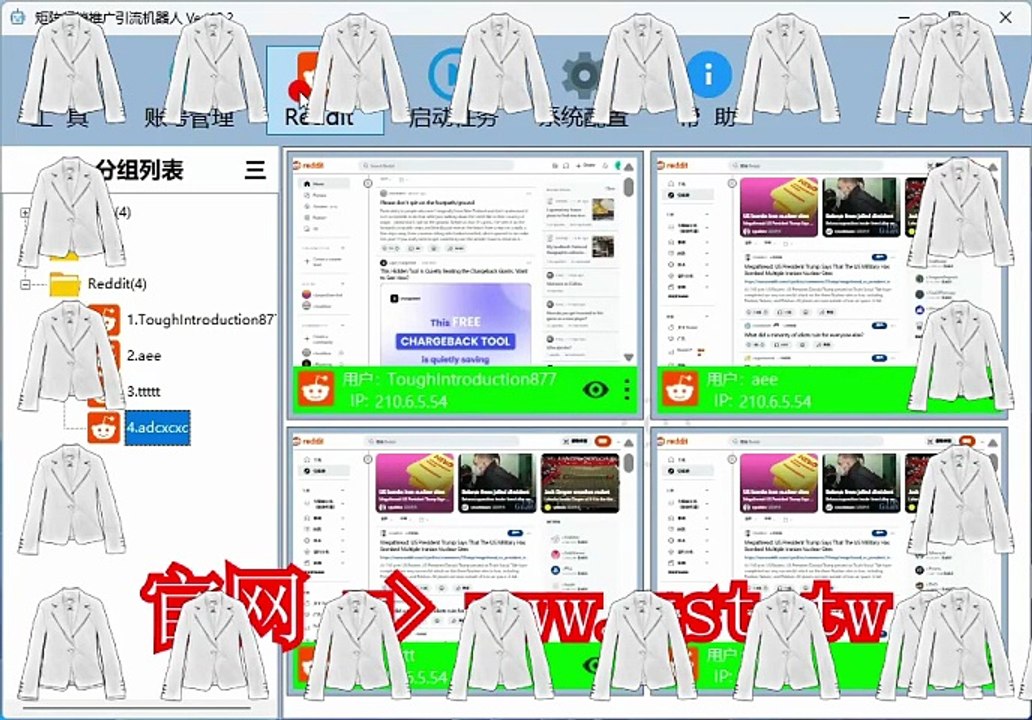Click reddit logo in bottom-right panel
This screenshot has height=720, width=1032.
click(x=674, y=441)
